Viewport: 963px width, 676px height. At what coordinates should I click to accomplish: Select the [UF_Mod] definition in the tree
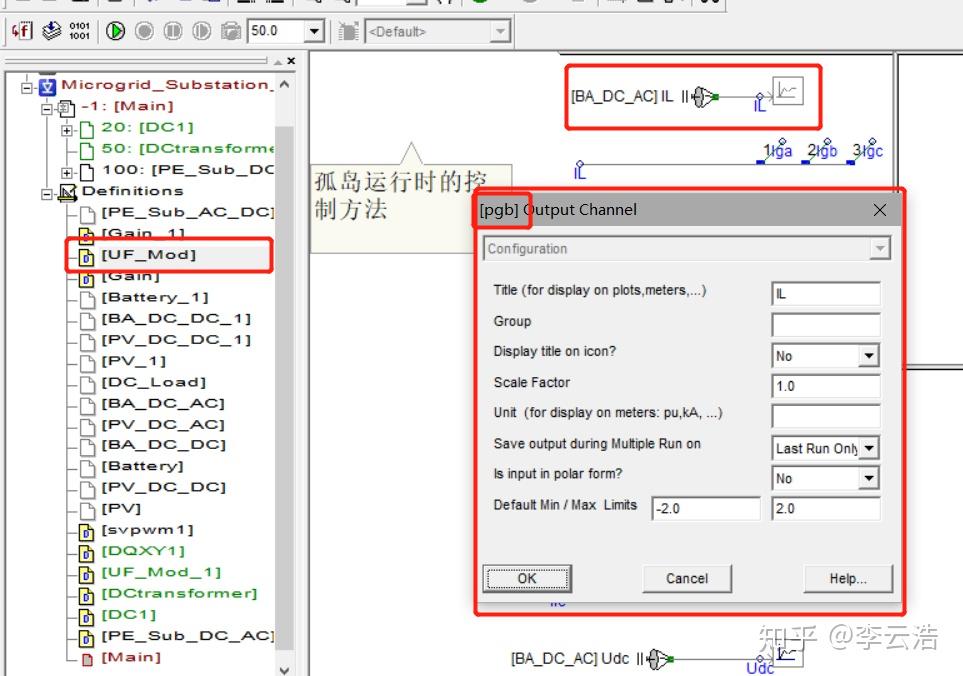(148, 255)
